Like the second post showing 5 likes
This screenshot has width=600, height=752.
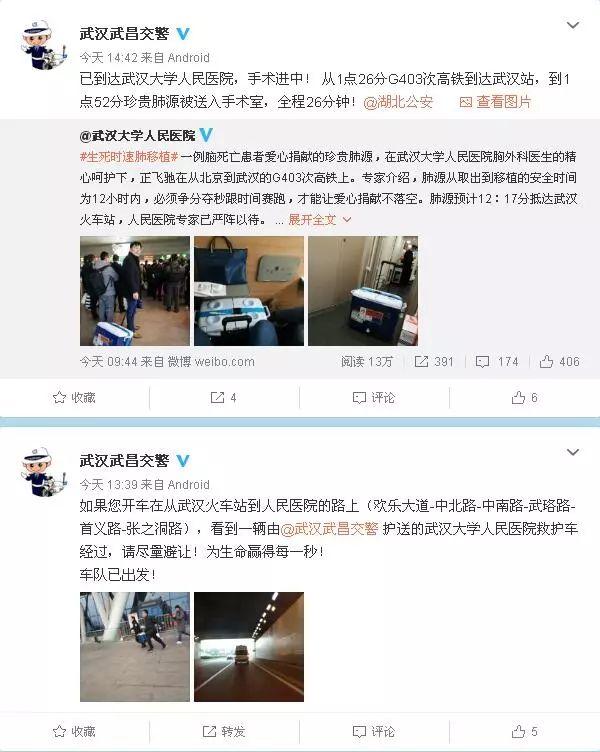tap(524, 731)
